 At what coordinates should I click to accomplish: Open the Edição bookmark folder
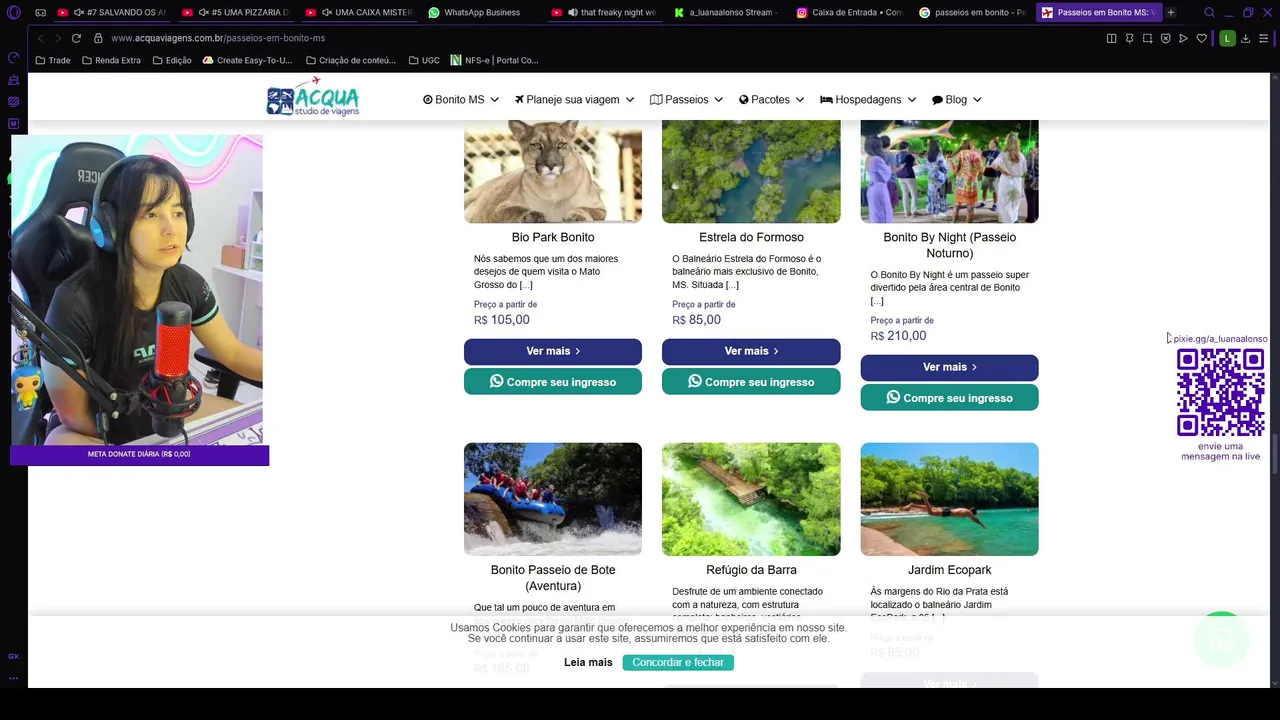(172, 60)
